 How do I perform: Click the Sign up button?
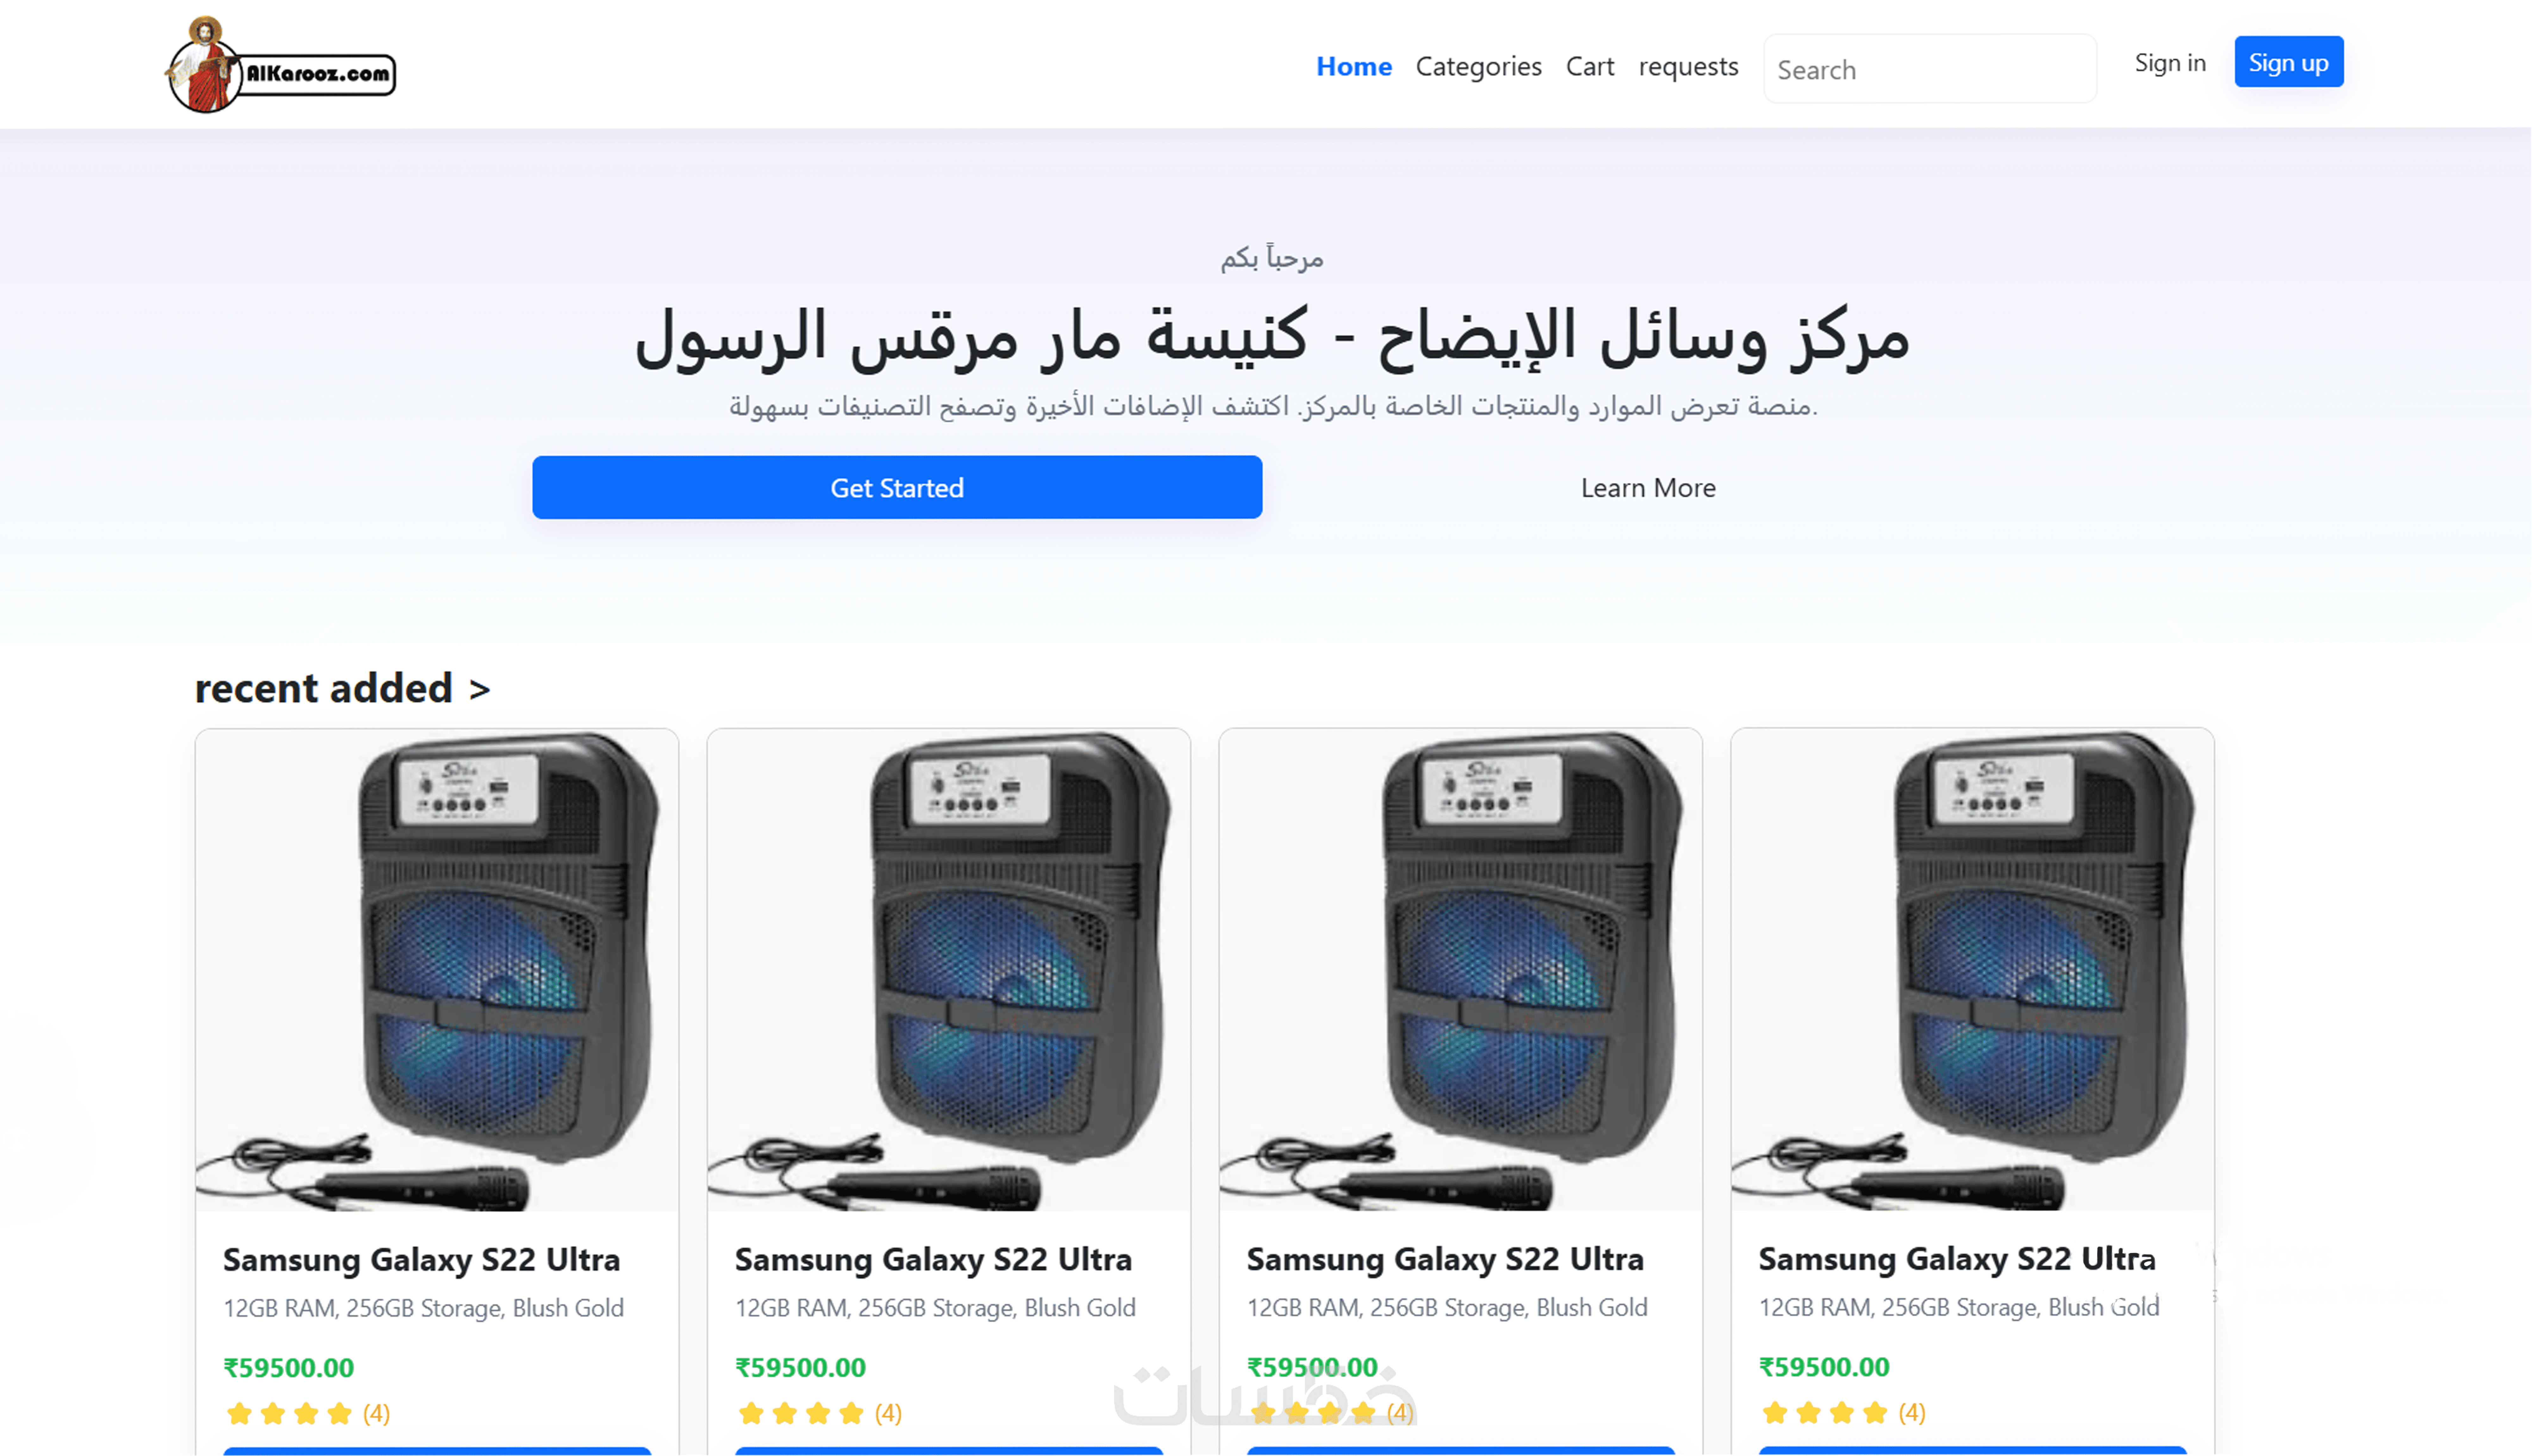pyautogui.click(x=2288, y=62)
